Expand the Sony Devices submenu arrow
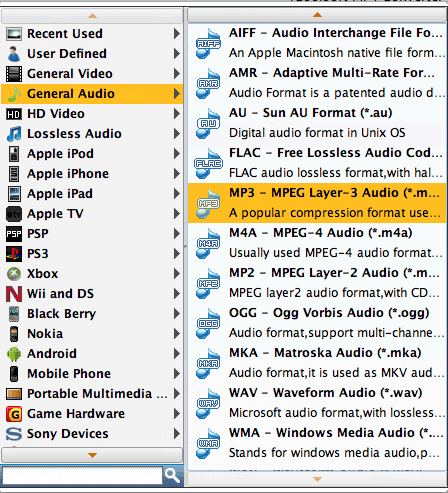This screenshot has width=448, height=493. [x=177, y=434]
